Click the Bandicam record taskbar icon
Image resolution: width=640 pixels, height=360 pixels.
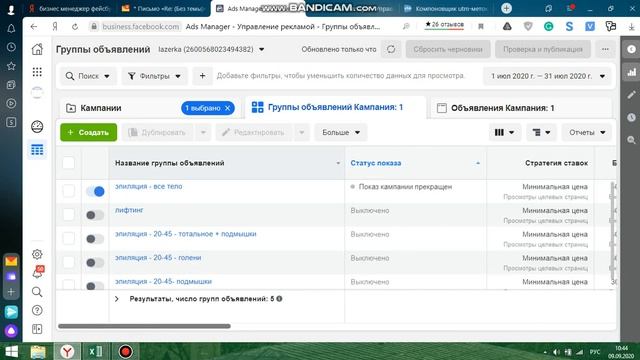point(125,351)
